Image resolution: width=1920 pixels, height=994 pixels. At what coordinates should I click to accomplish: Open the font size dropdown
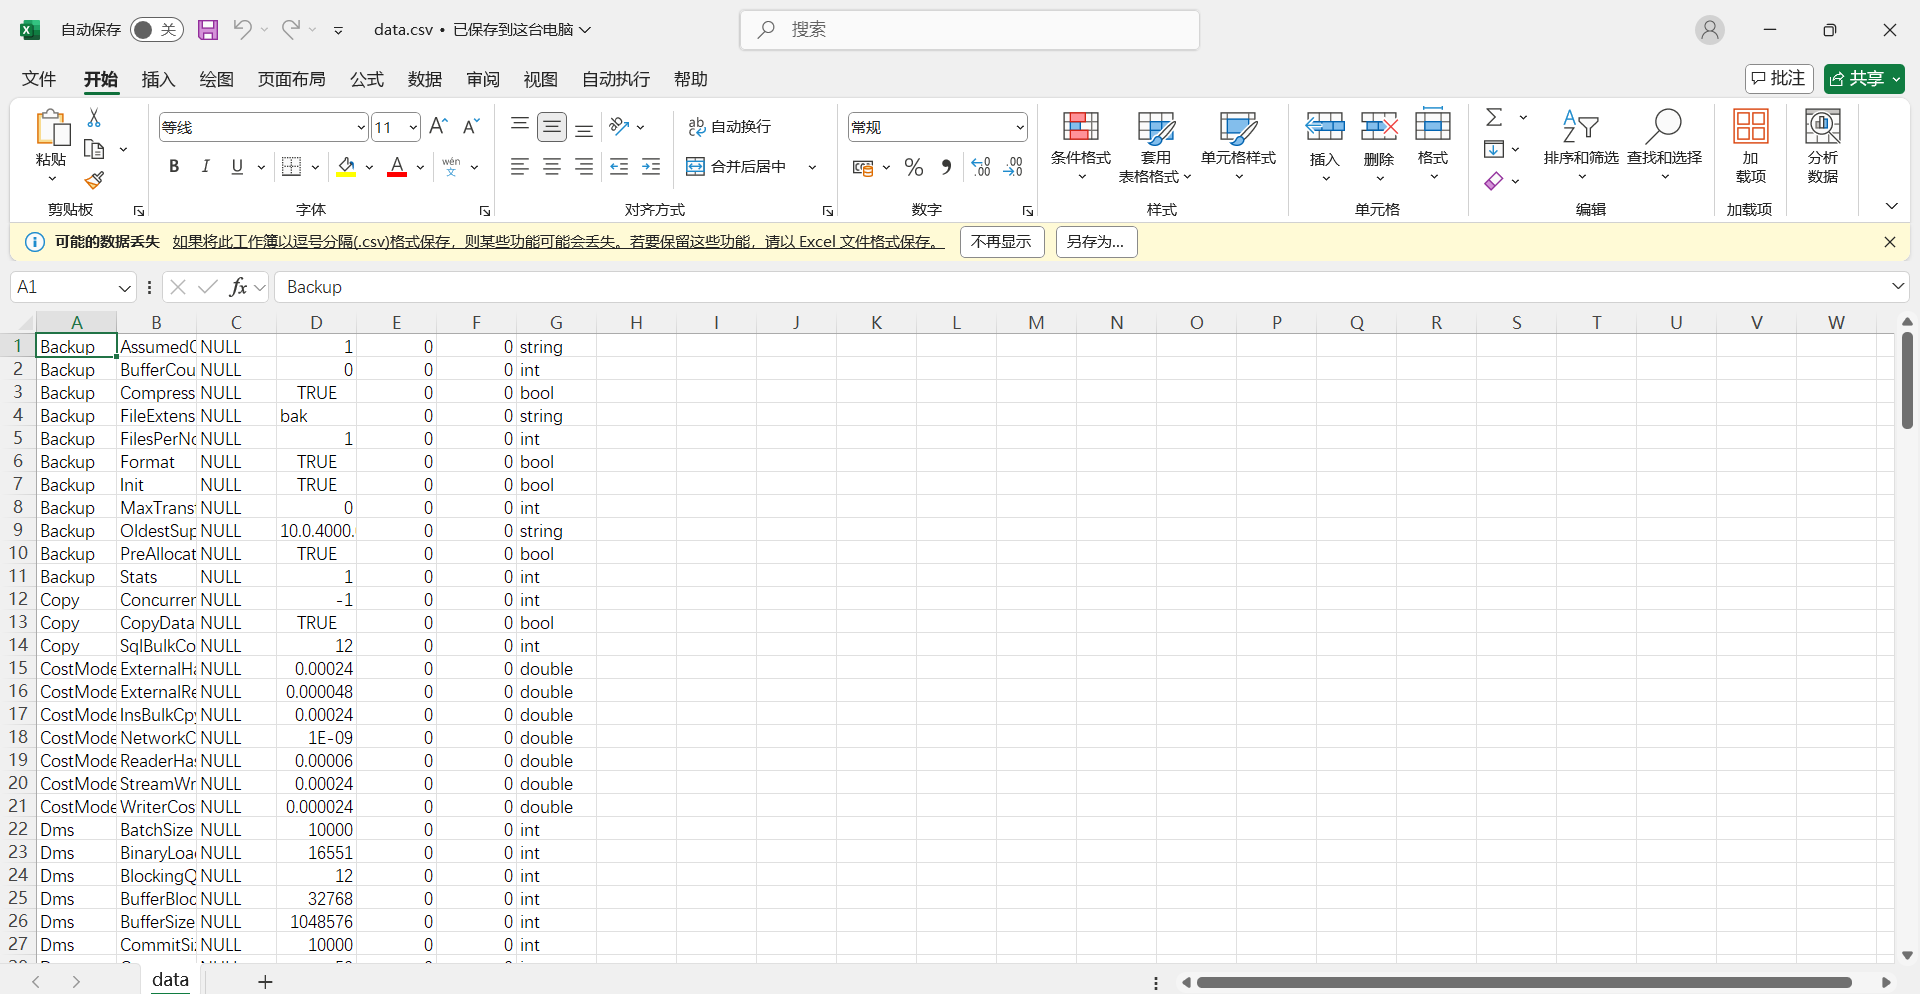(413, 127)
